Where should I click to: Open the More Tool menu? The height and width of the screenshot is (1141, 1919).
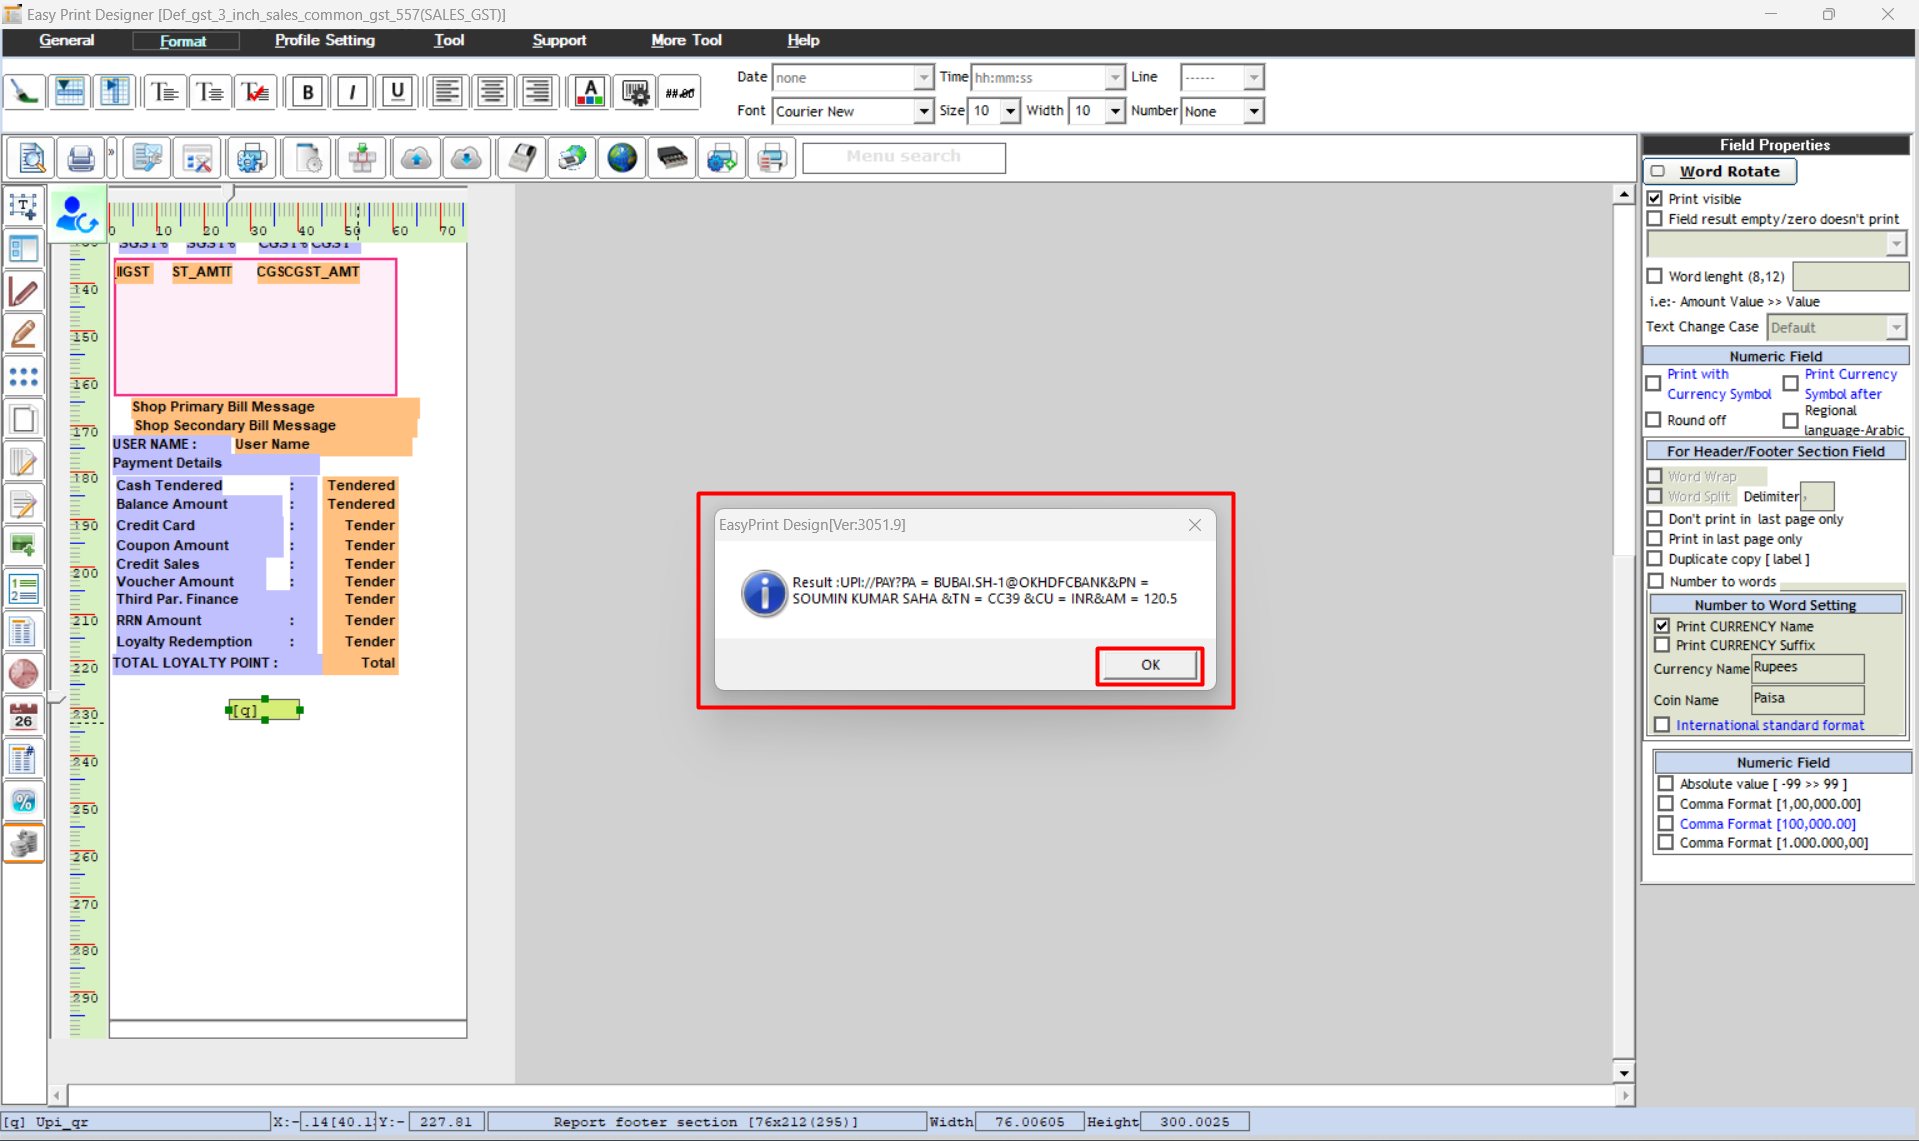click(686, 40)
